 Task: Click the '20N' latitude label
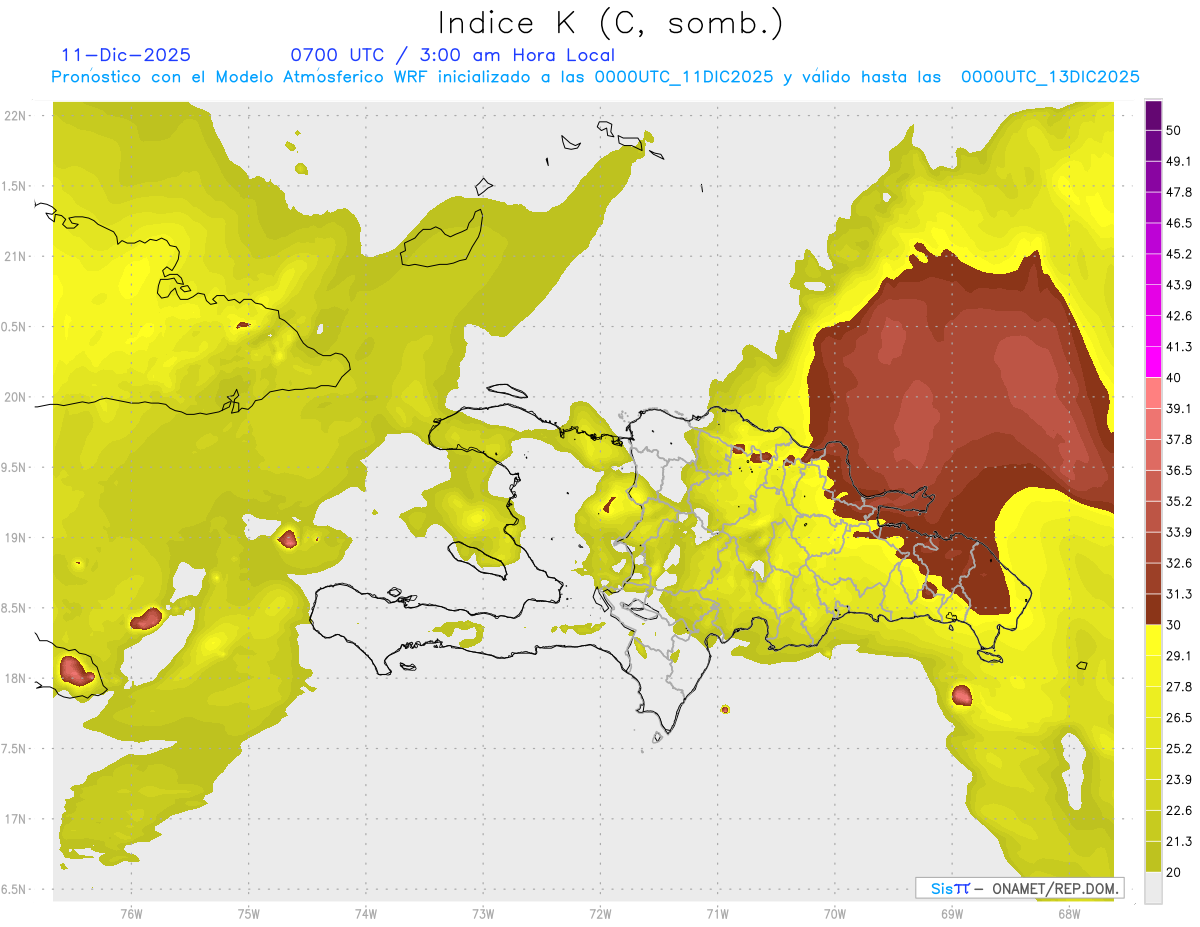16,397
